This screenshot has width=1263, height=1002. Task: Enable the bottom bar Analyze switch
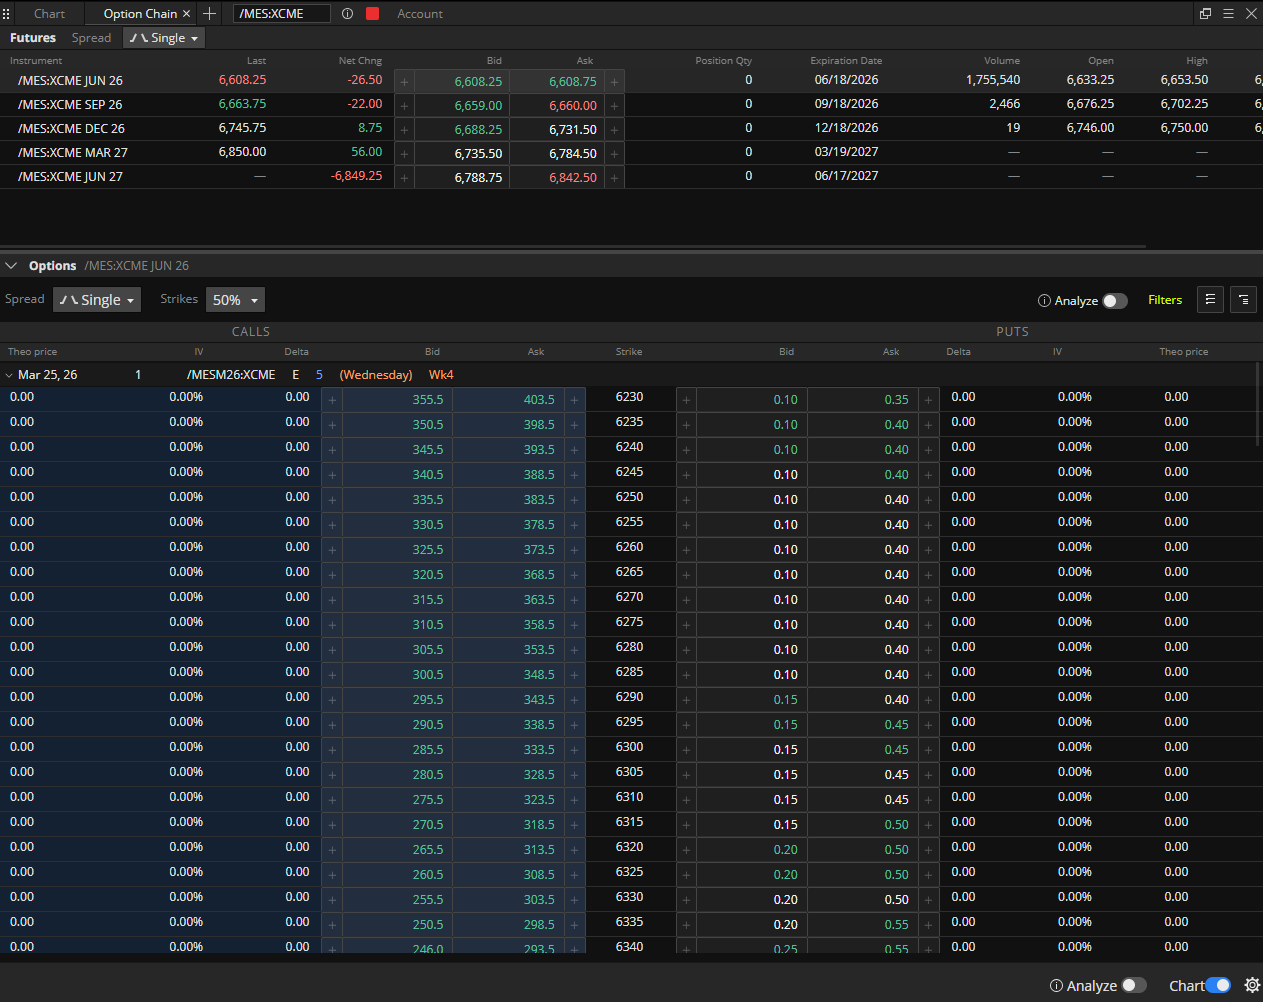[1133, 985]
